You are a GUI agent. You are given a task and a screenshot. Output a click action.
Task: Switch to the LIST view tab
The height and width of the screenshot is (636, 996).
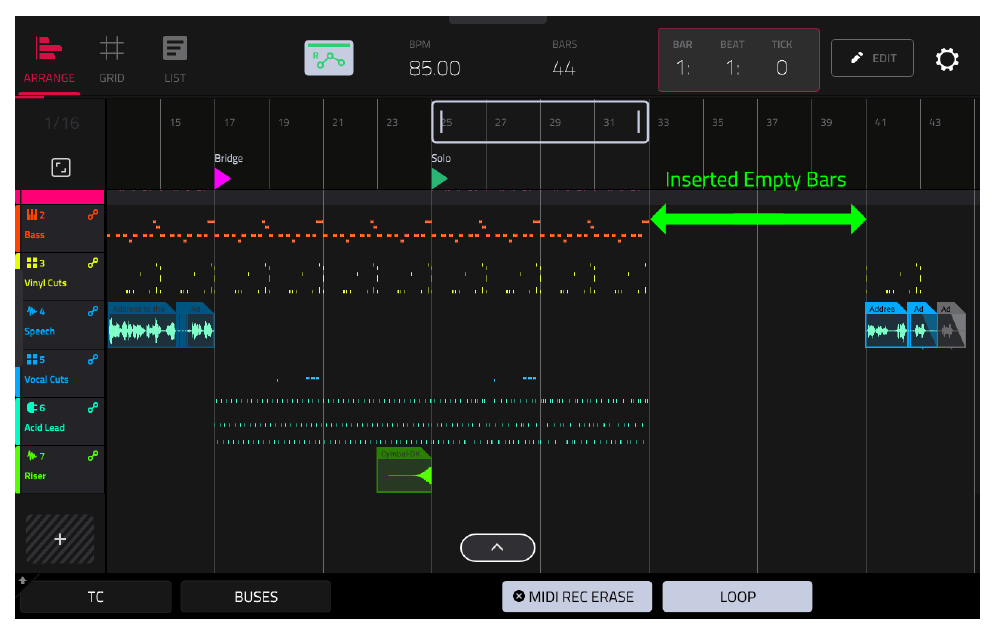point(175,61)
